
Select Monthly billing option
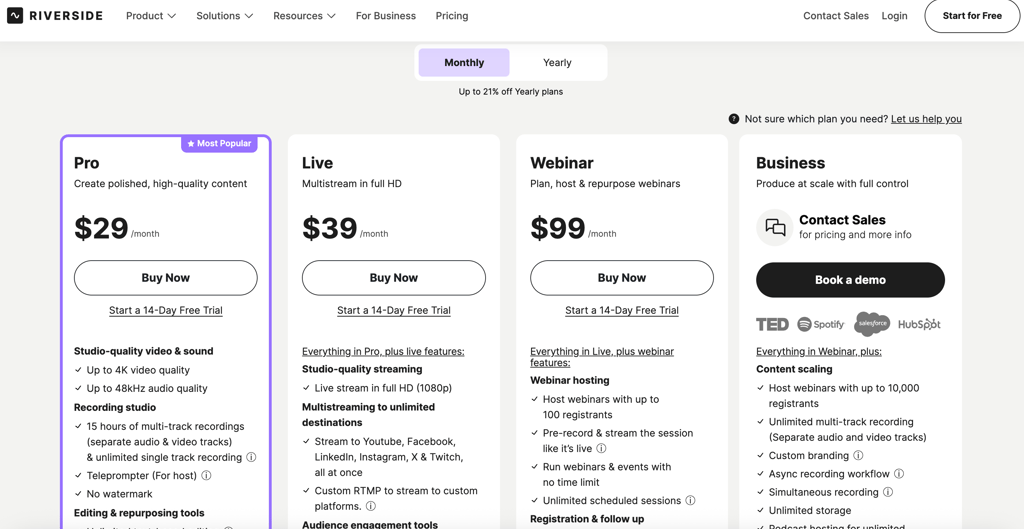click(x=464, y=63)
